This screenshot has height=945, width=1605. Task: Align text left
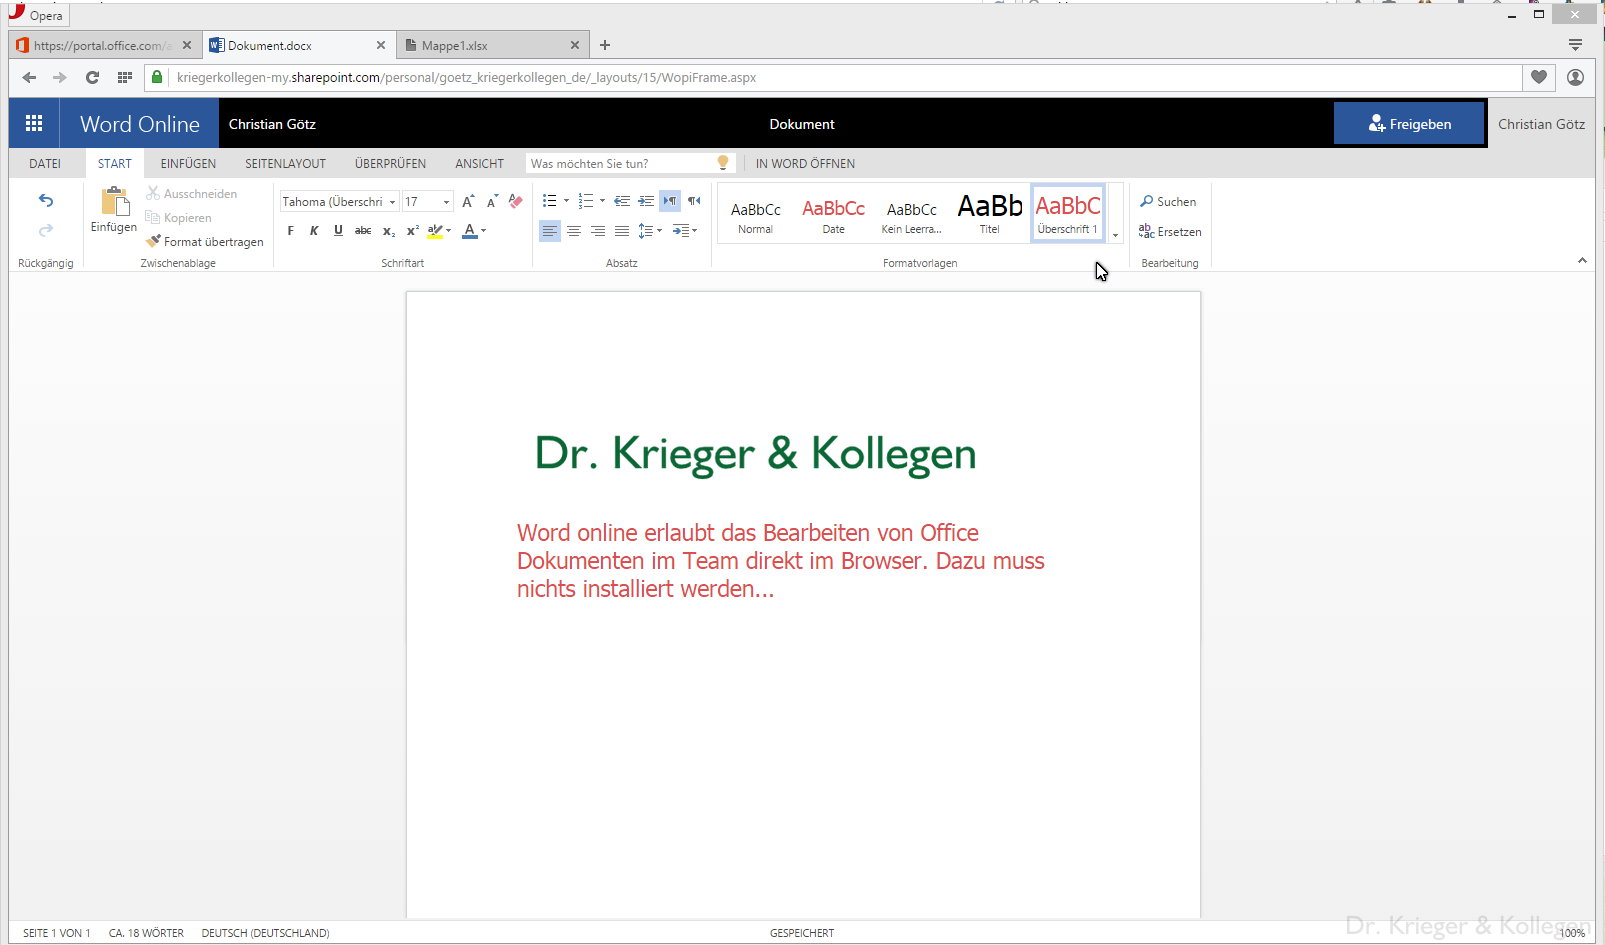(550, 231)
